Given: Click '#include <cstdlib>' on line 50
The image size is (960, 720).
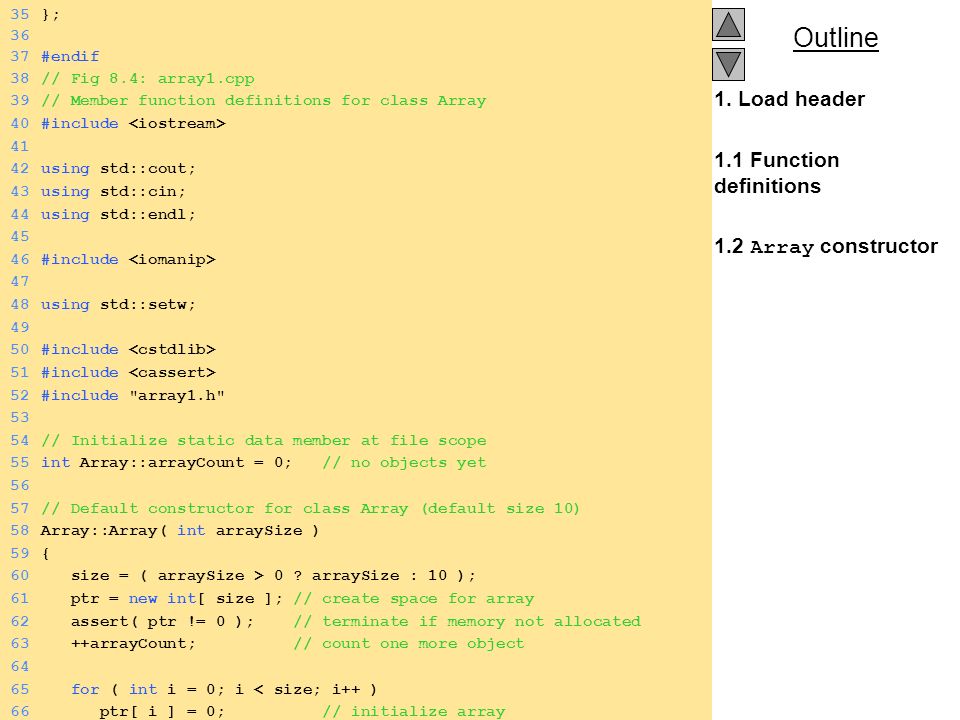Looking at the screenshot, I should point(128,350).
